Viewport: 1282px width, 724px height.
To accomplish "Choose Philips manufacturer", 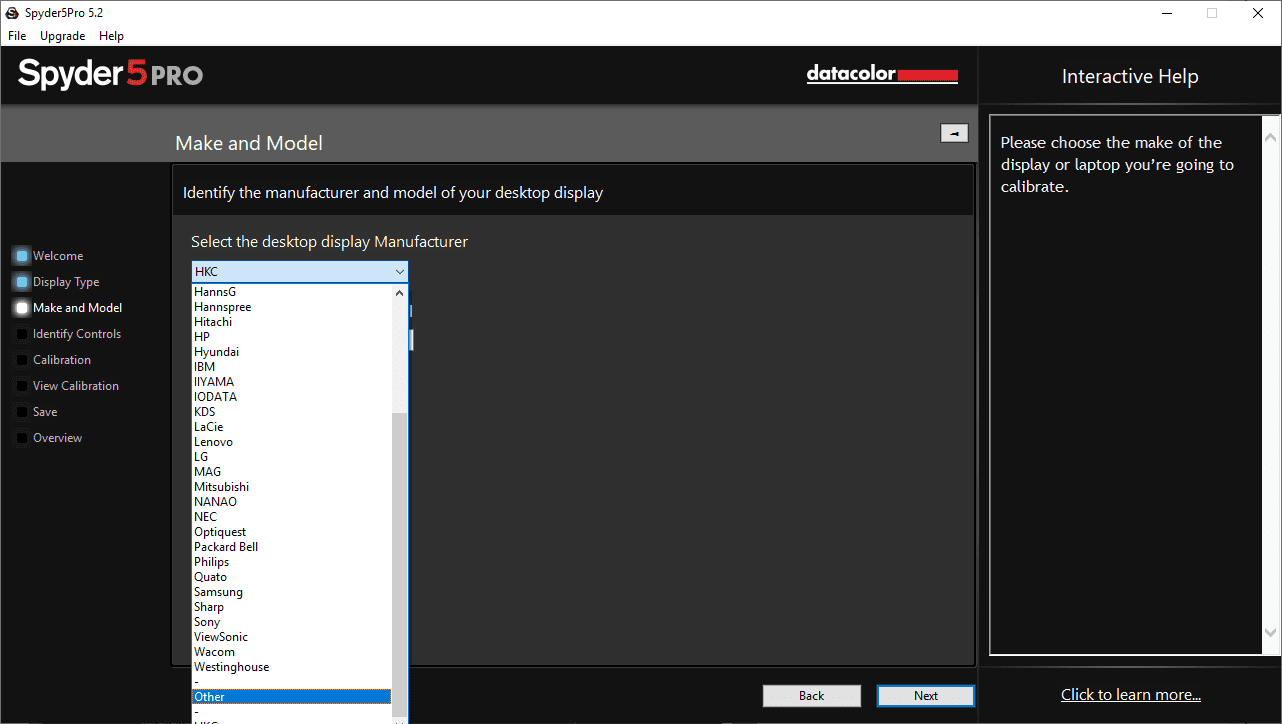I will (291, 562).
